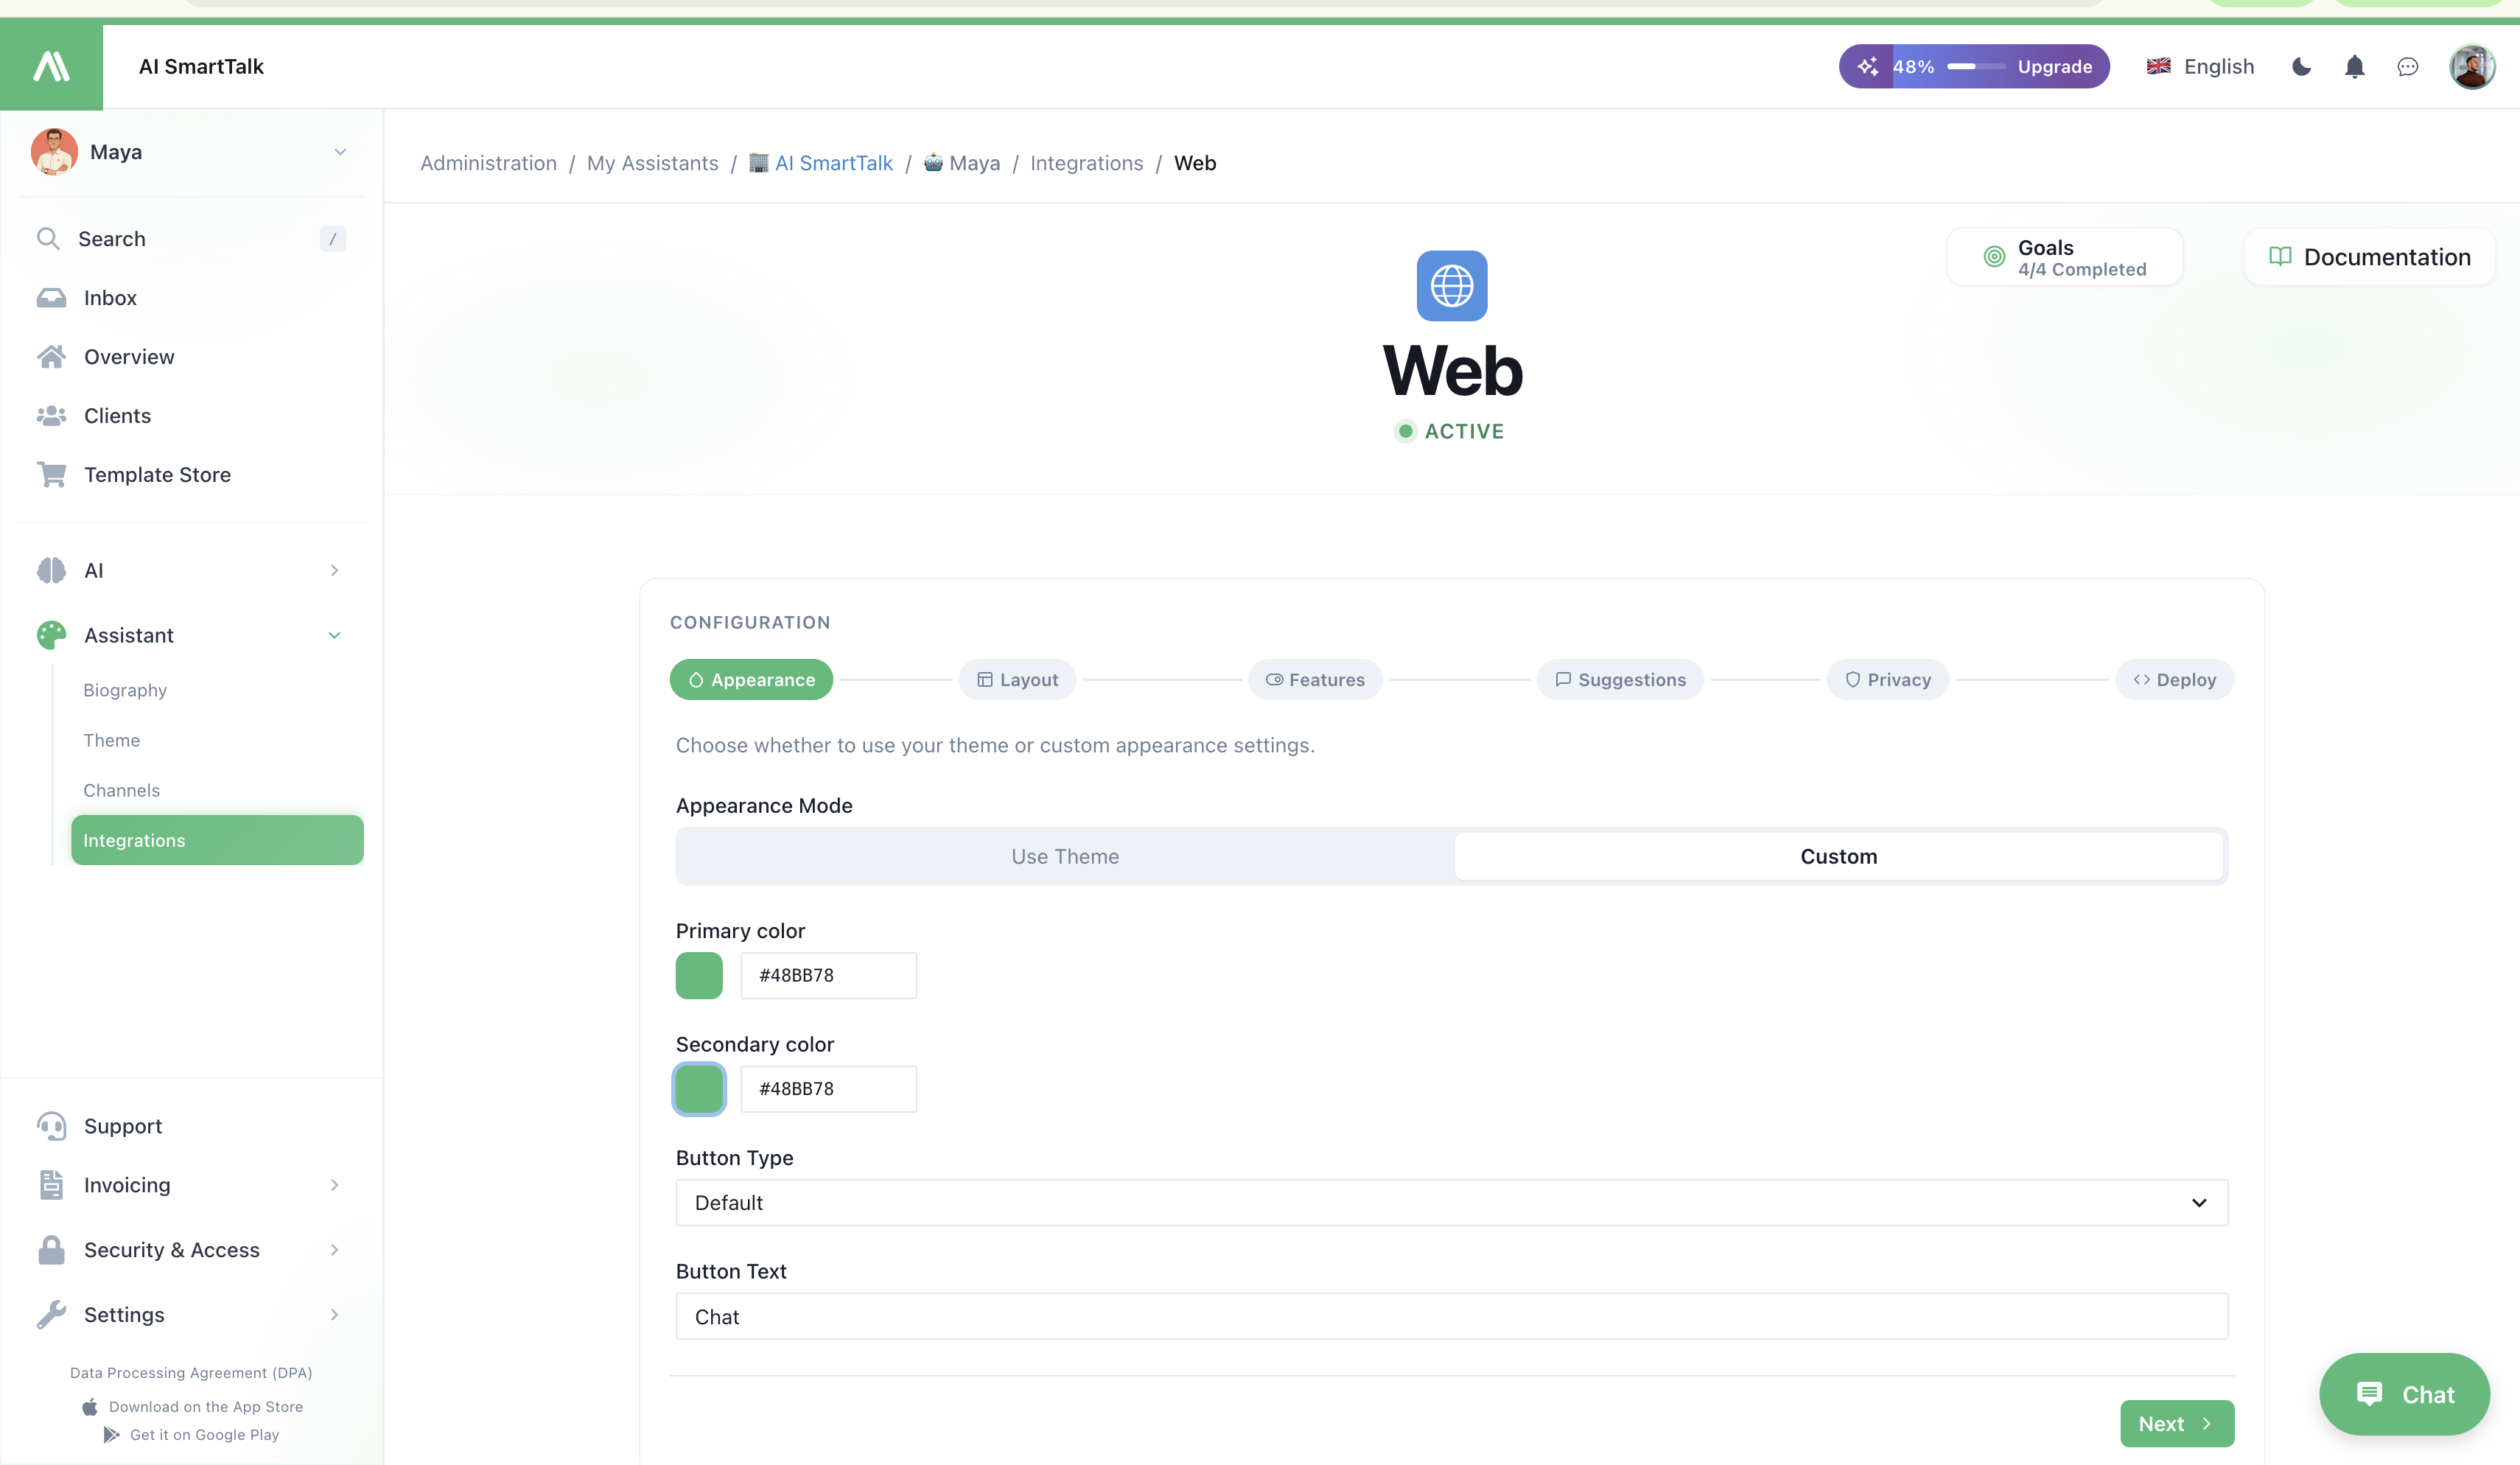
Task: Open the Integrations breadcrumb link
Action: (1086, 163)
